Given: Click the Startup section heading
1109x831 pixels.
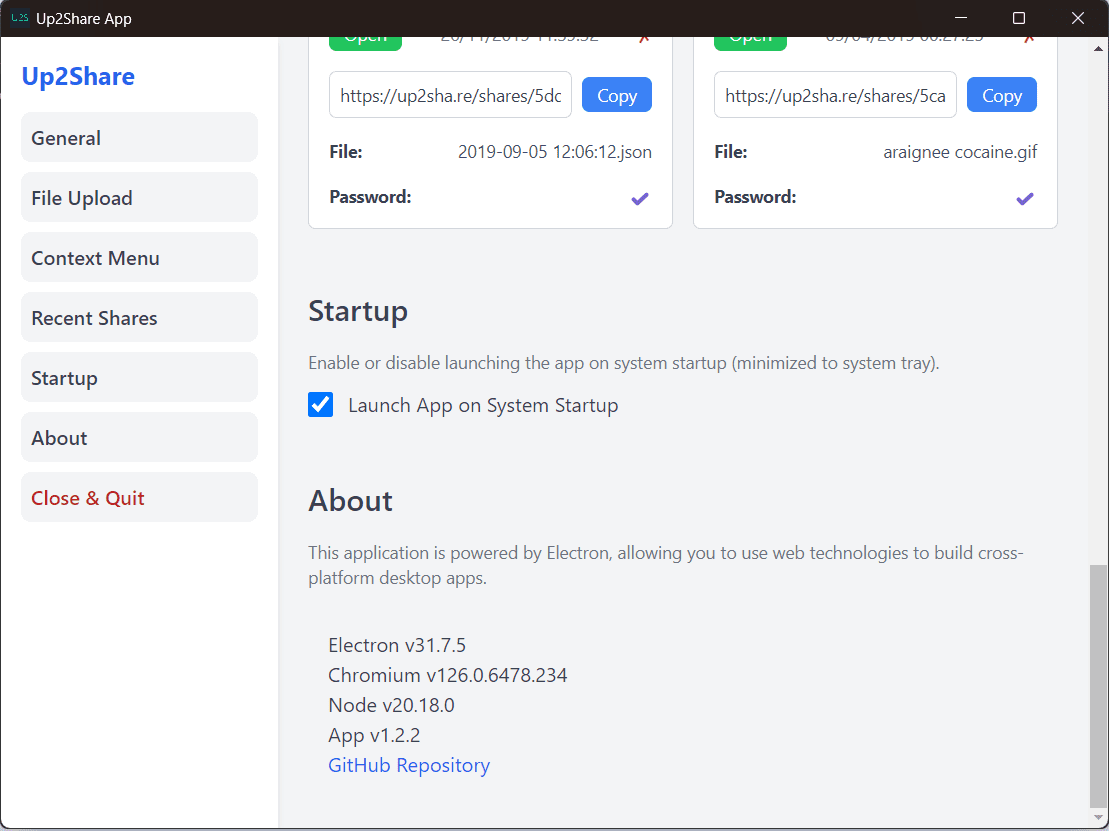Looking at the screenshot, I should click(x=358, y=311).
